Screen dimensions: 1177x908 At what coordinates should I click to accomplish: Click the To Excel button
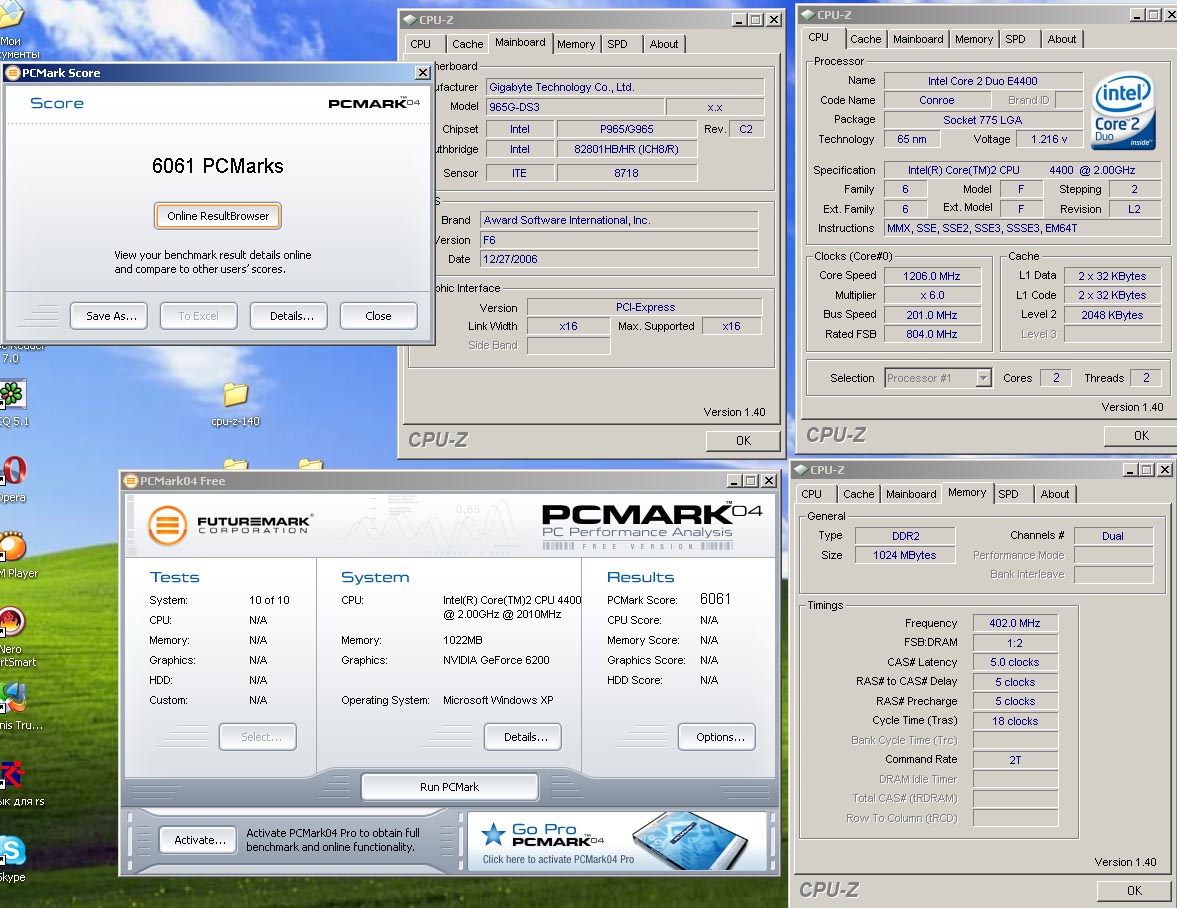click(198, 316)
